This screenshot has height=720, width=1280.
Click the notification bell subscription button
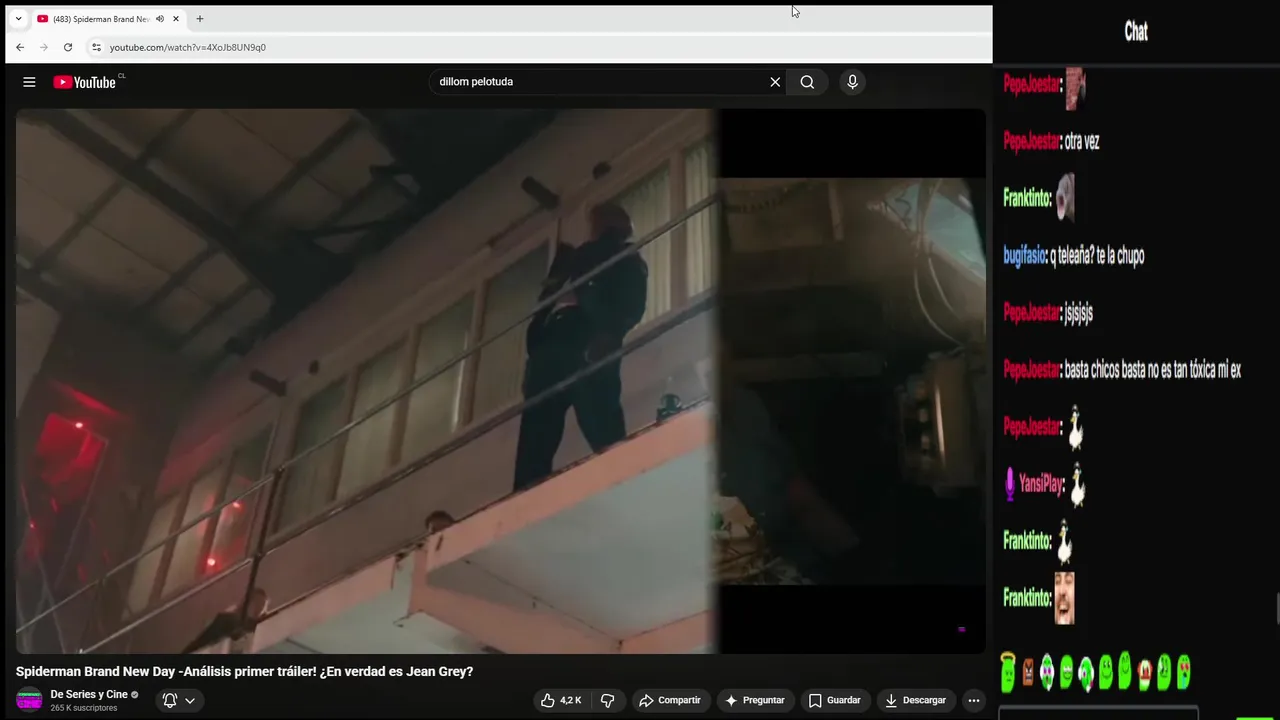pyautogui.click(x=170, y=700)
